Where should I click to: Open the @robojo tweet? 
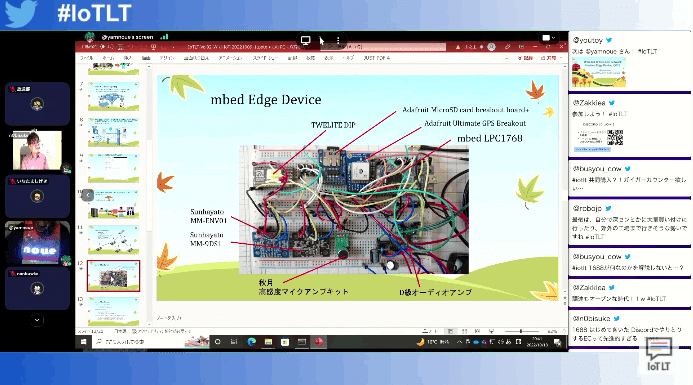[629, 222]
